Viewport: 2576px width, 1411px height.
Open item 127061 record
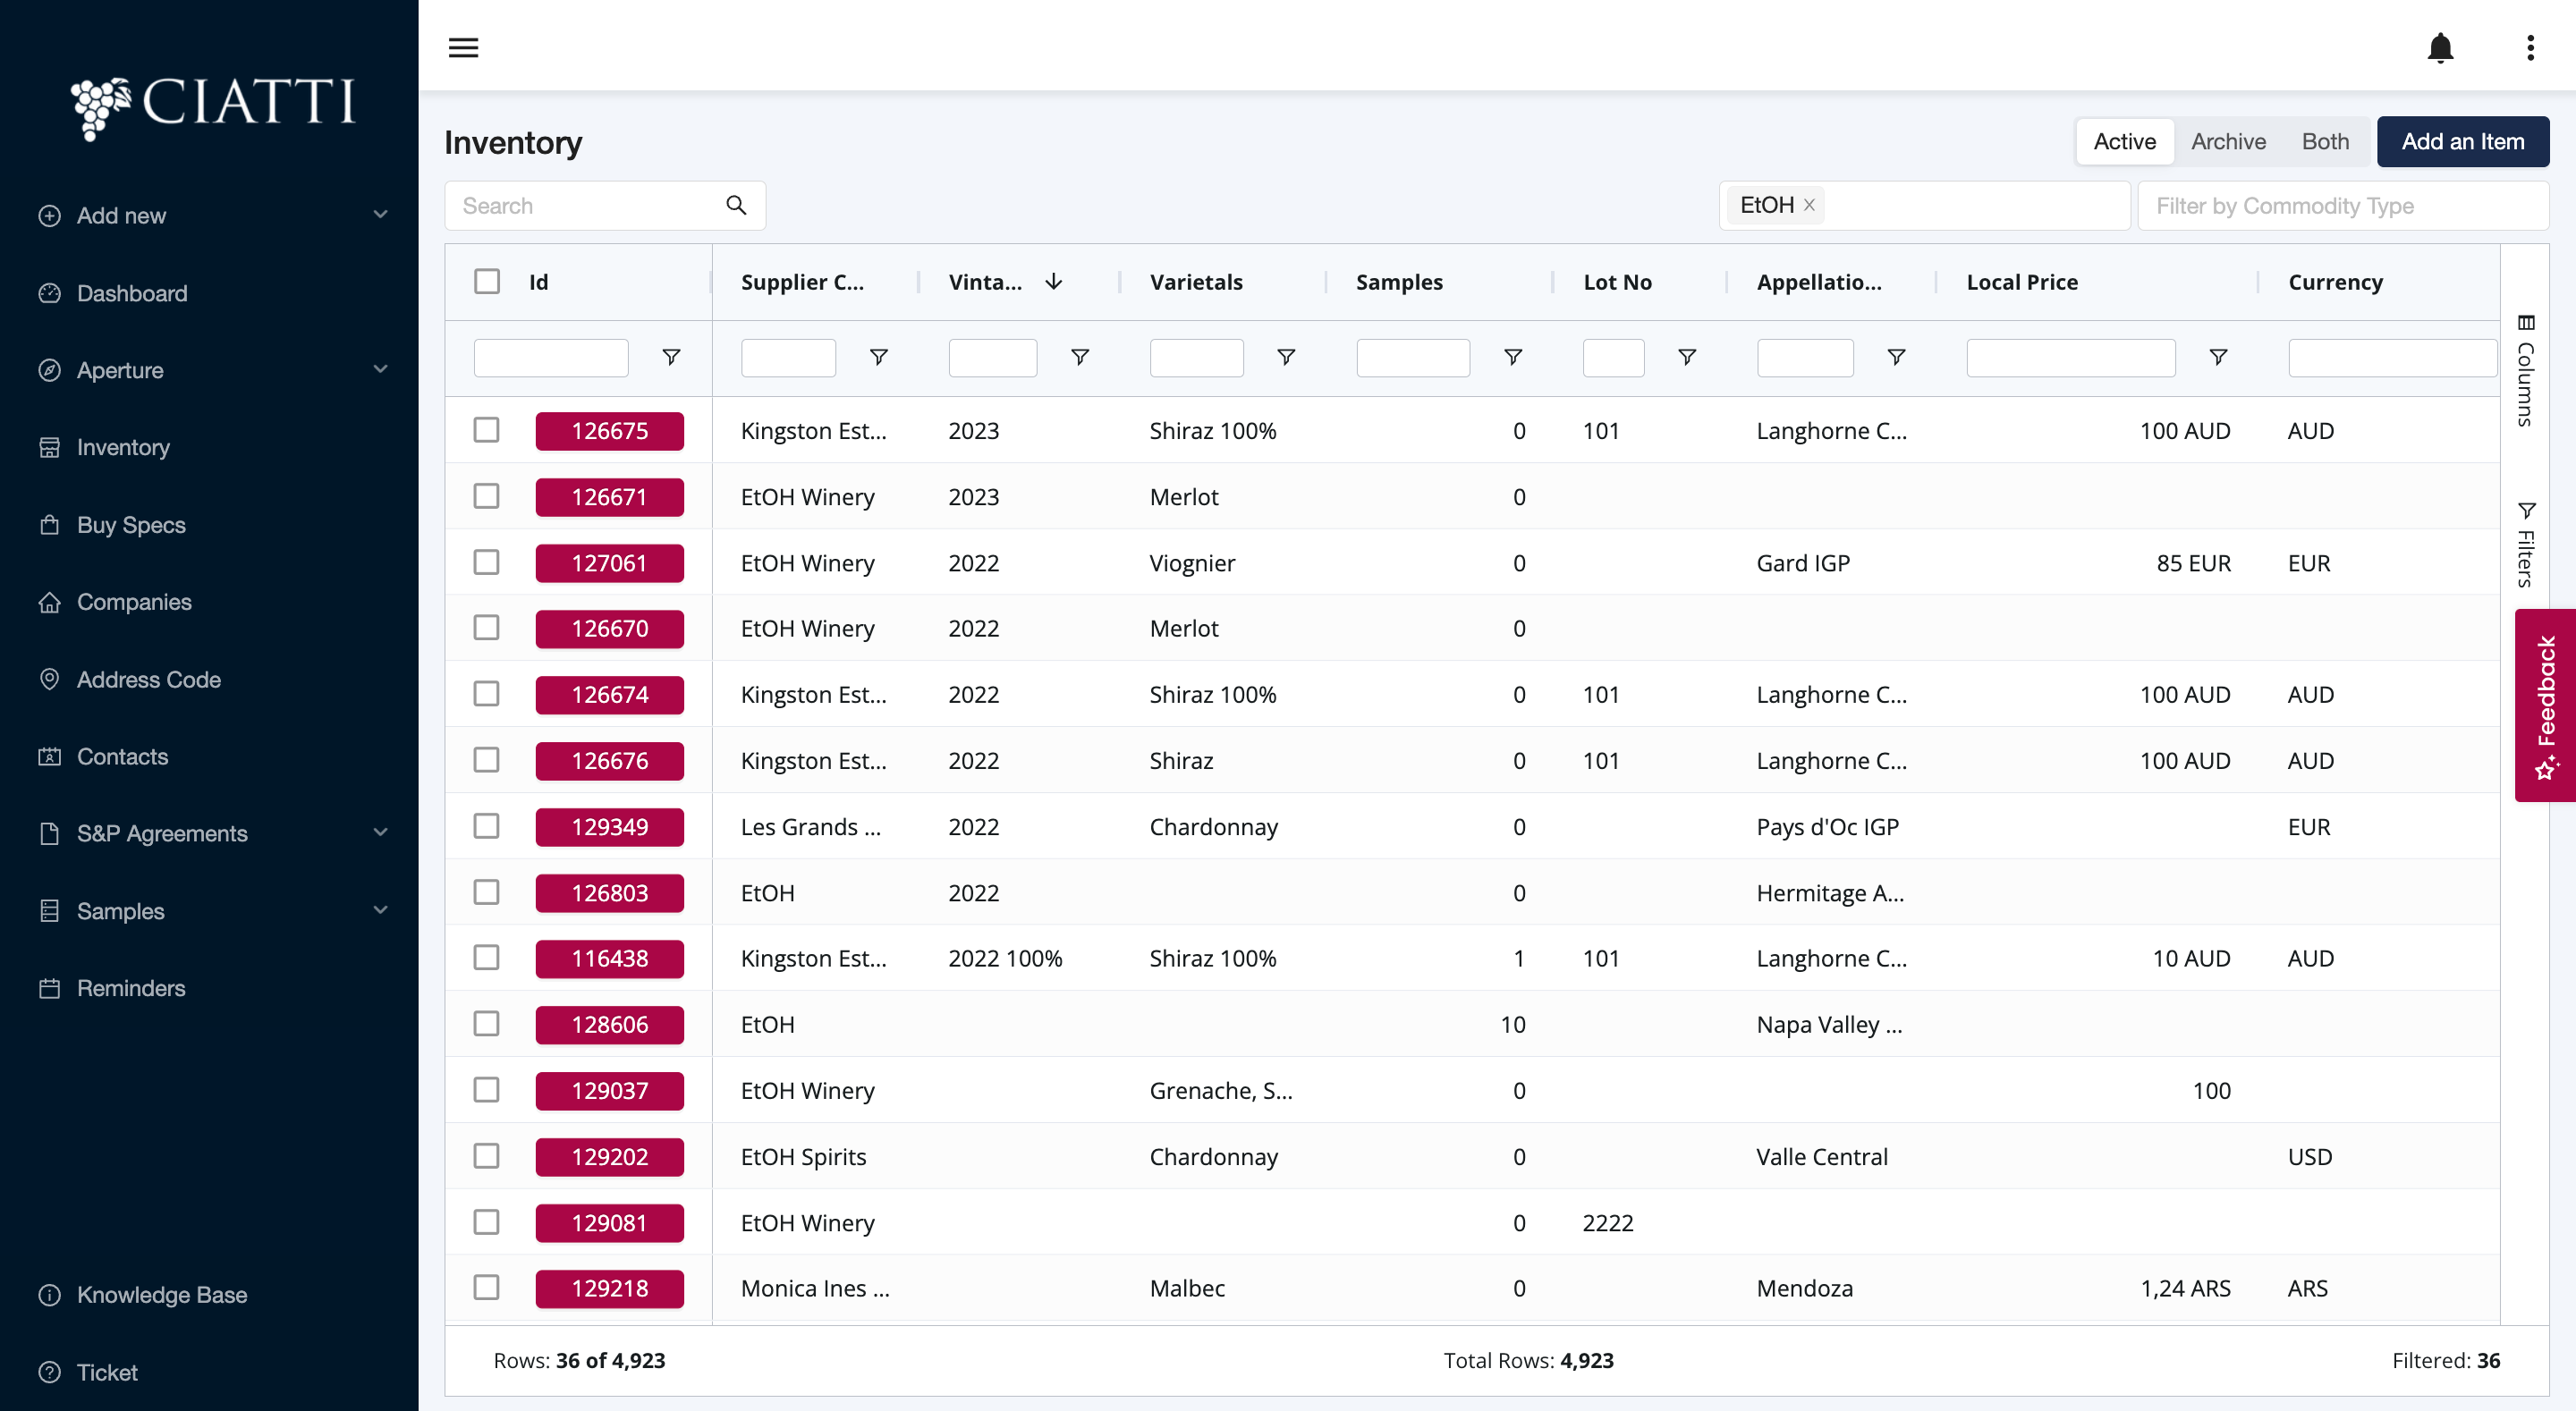(609, 563)
